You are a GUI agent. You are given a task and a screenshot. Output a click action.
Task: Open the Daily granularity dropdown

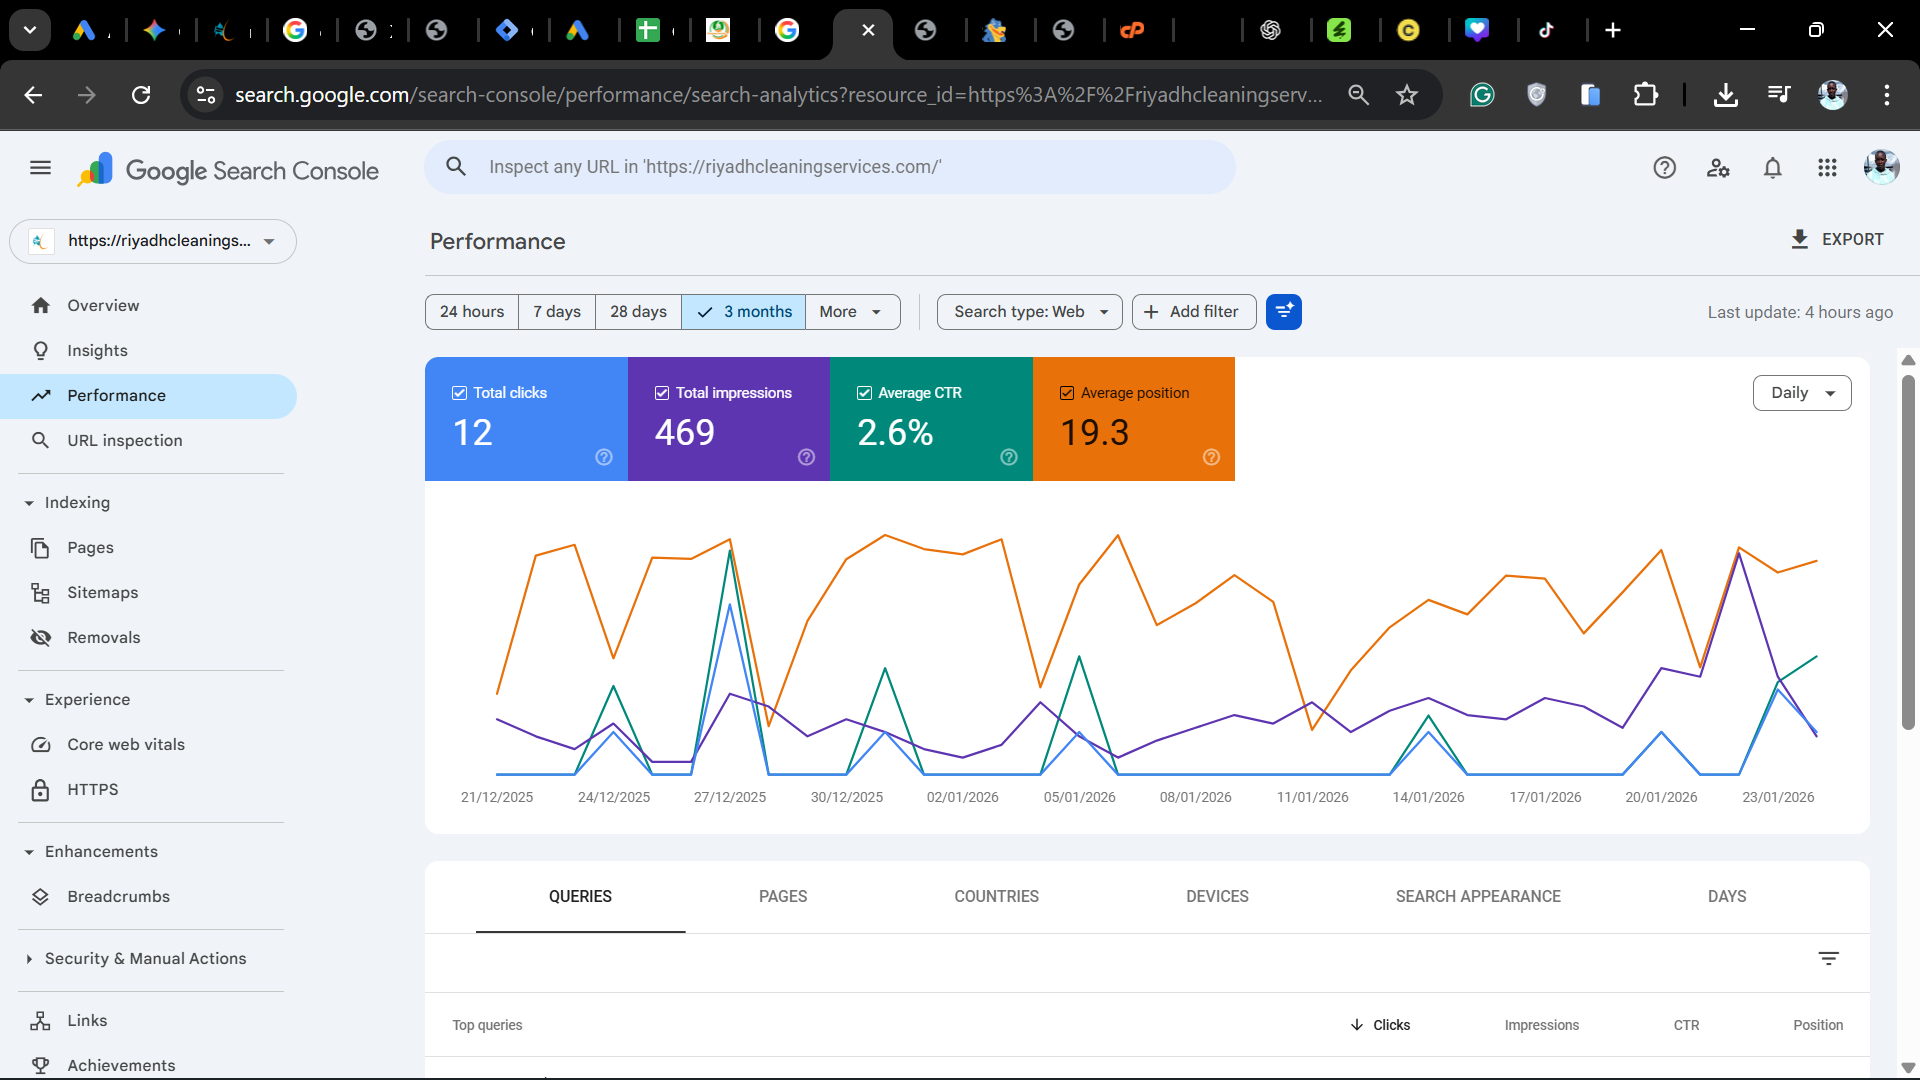(x=1801, y=393)
